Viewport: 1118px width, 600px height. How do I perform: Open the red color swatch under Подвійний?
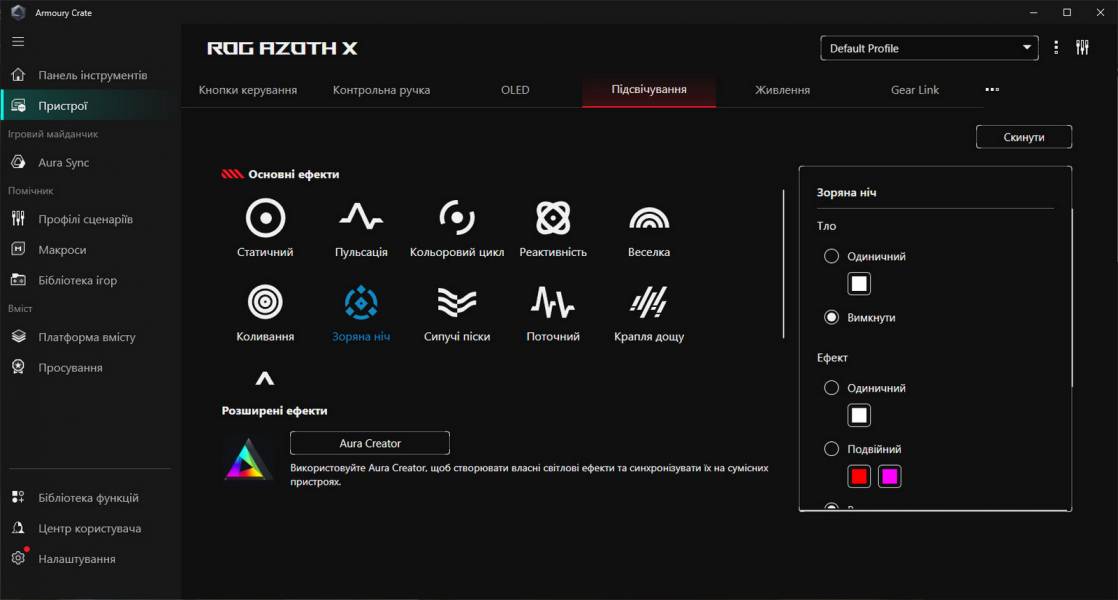tap(859, 476)
